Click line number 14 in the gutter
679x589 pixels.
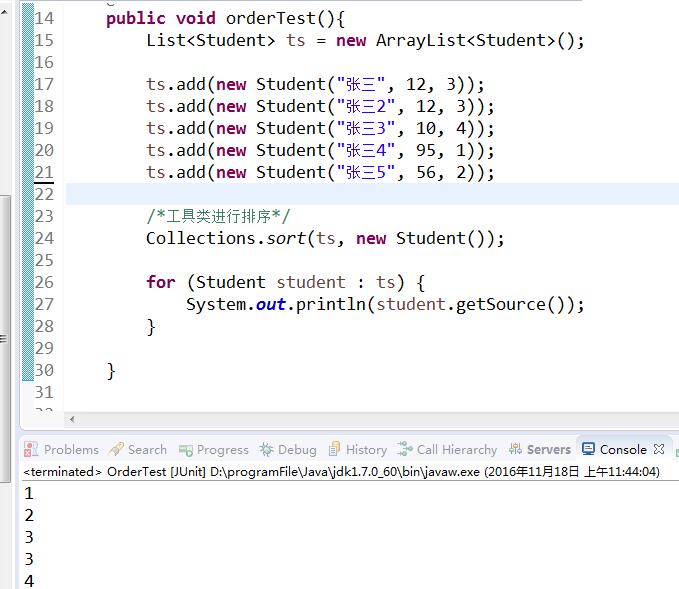pyautogui.click(x=44, y=18)
